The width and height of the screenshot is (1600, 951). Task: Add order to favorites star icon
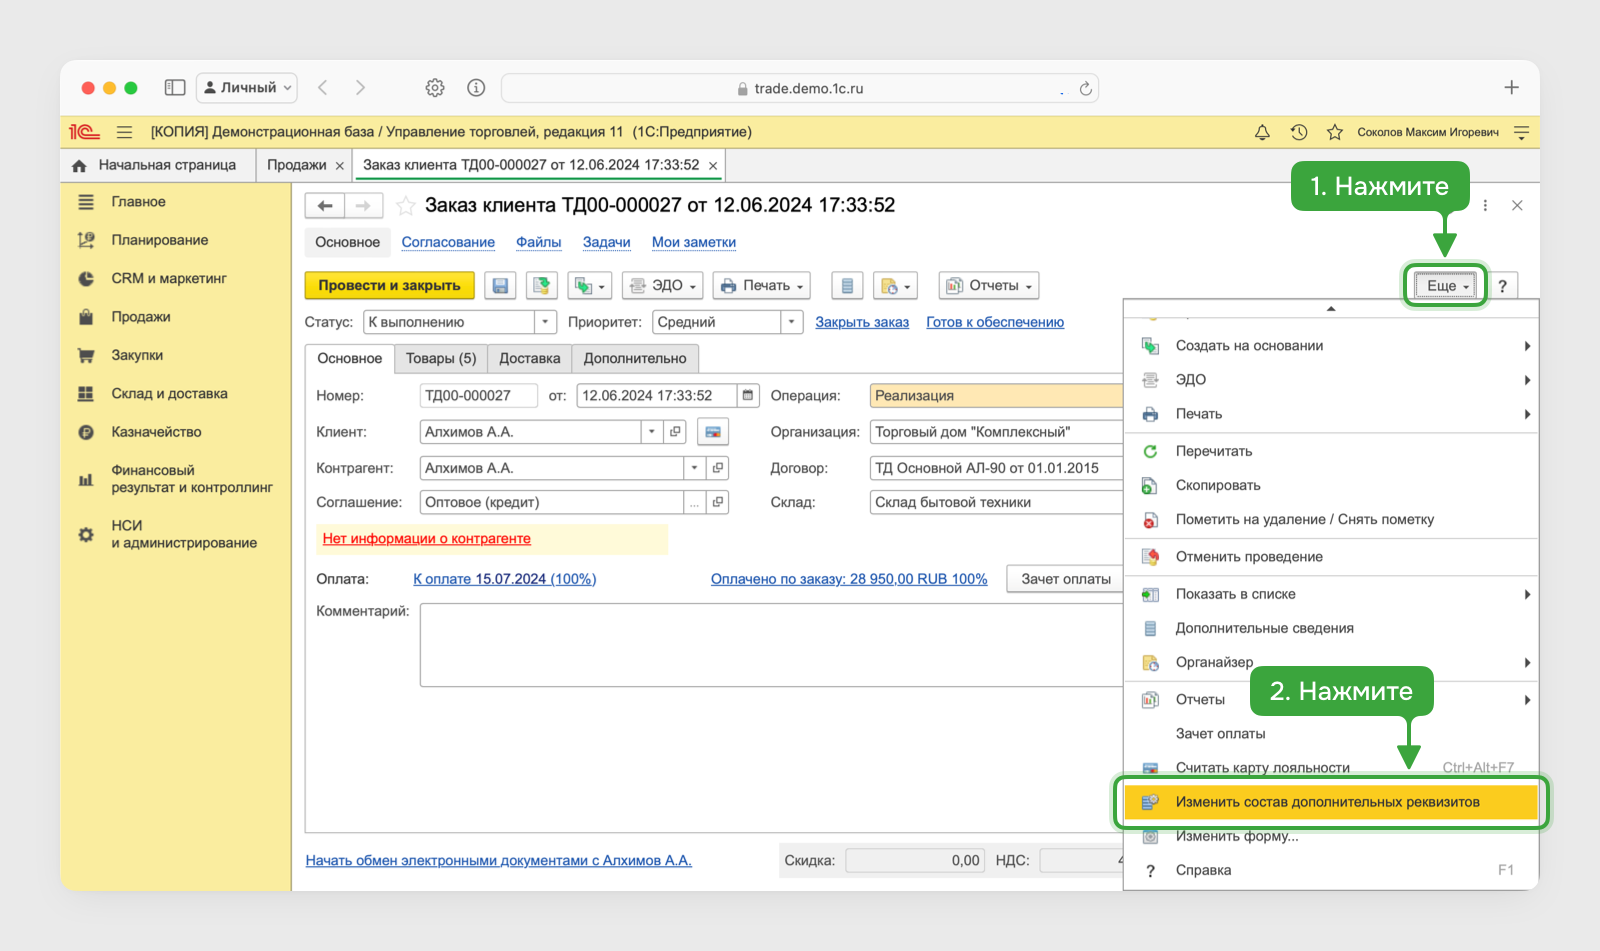406,206
